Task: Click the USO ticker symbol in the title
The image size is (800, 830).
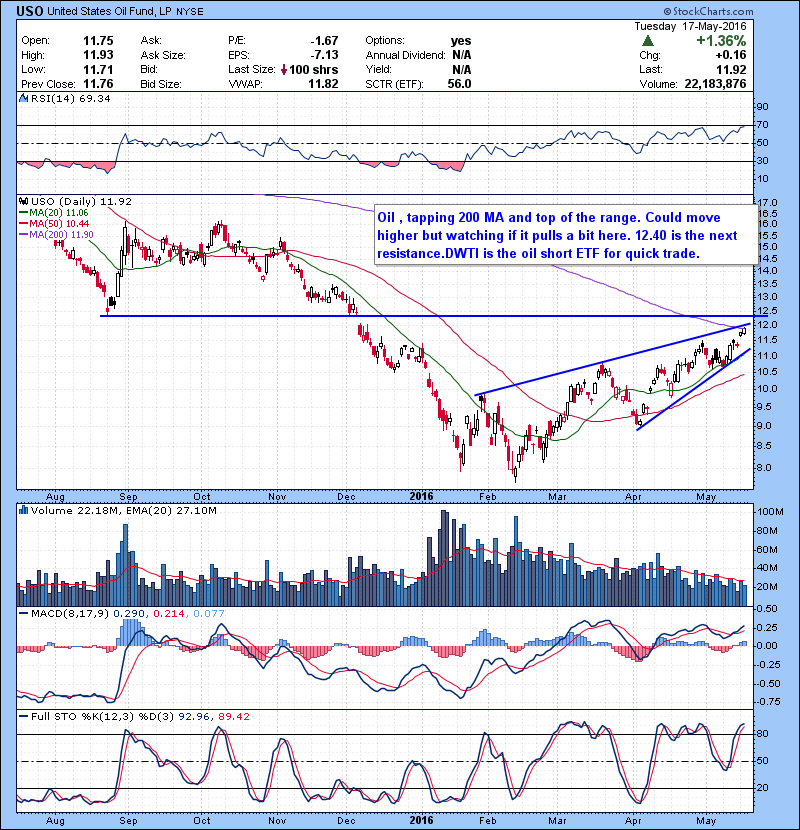Action: [30, 11]
